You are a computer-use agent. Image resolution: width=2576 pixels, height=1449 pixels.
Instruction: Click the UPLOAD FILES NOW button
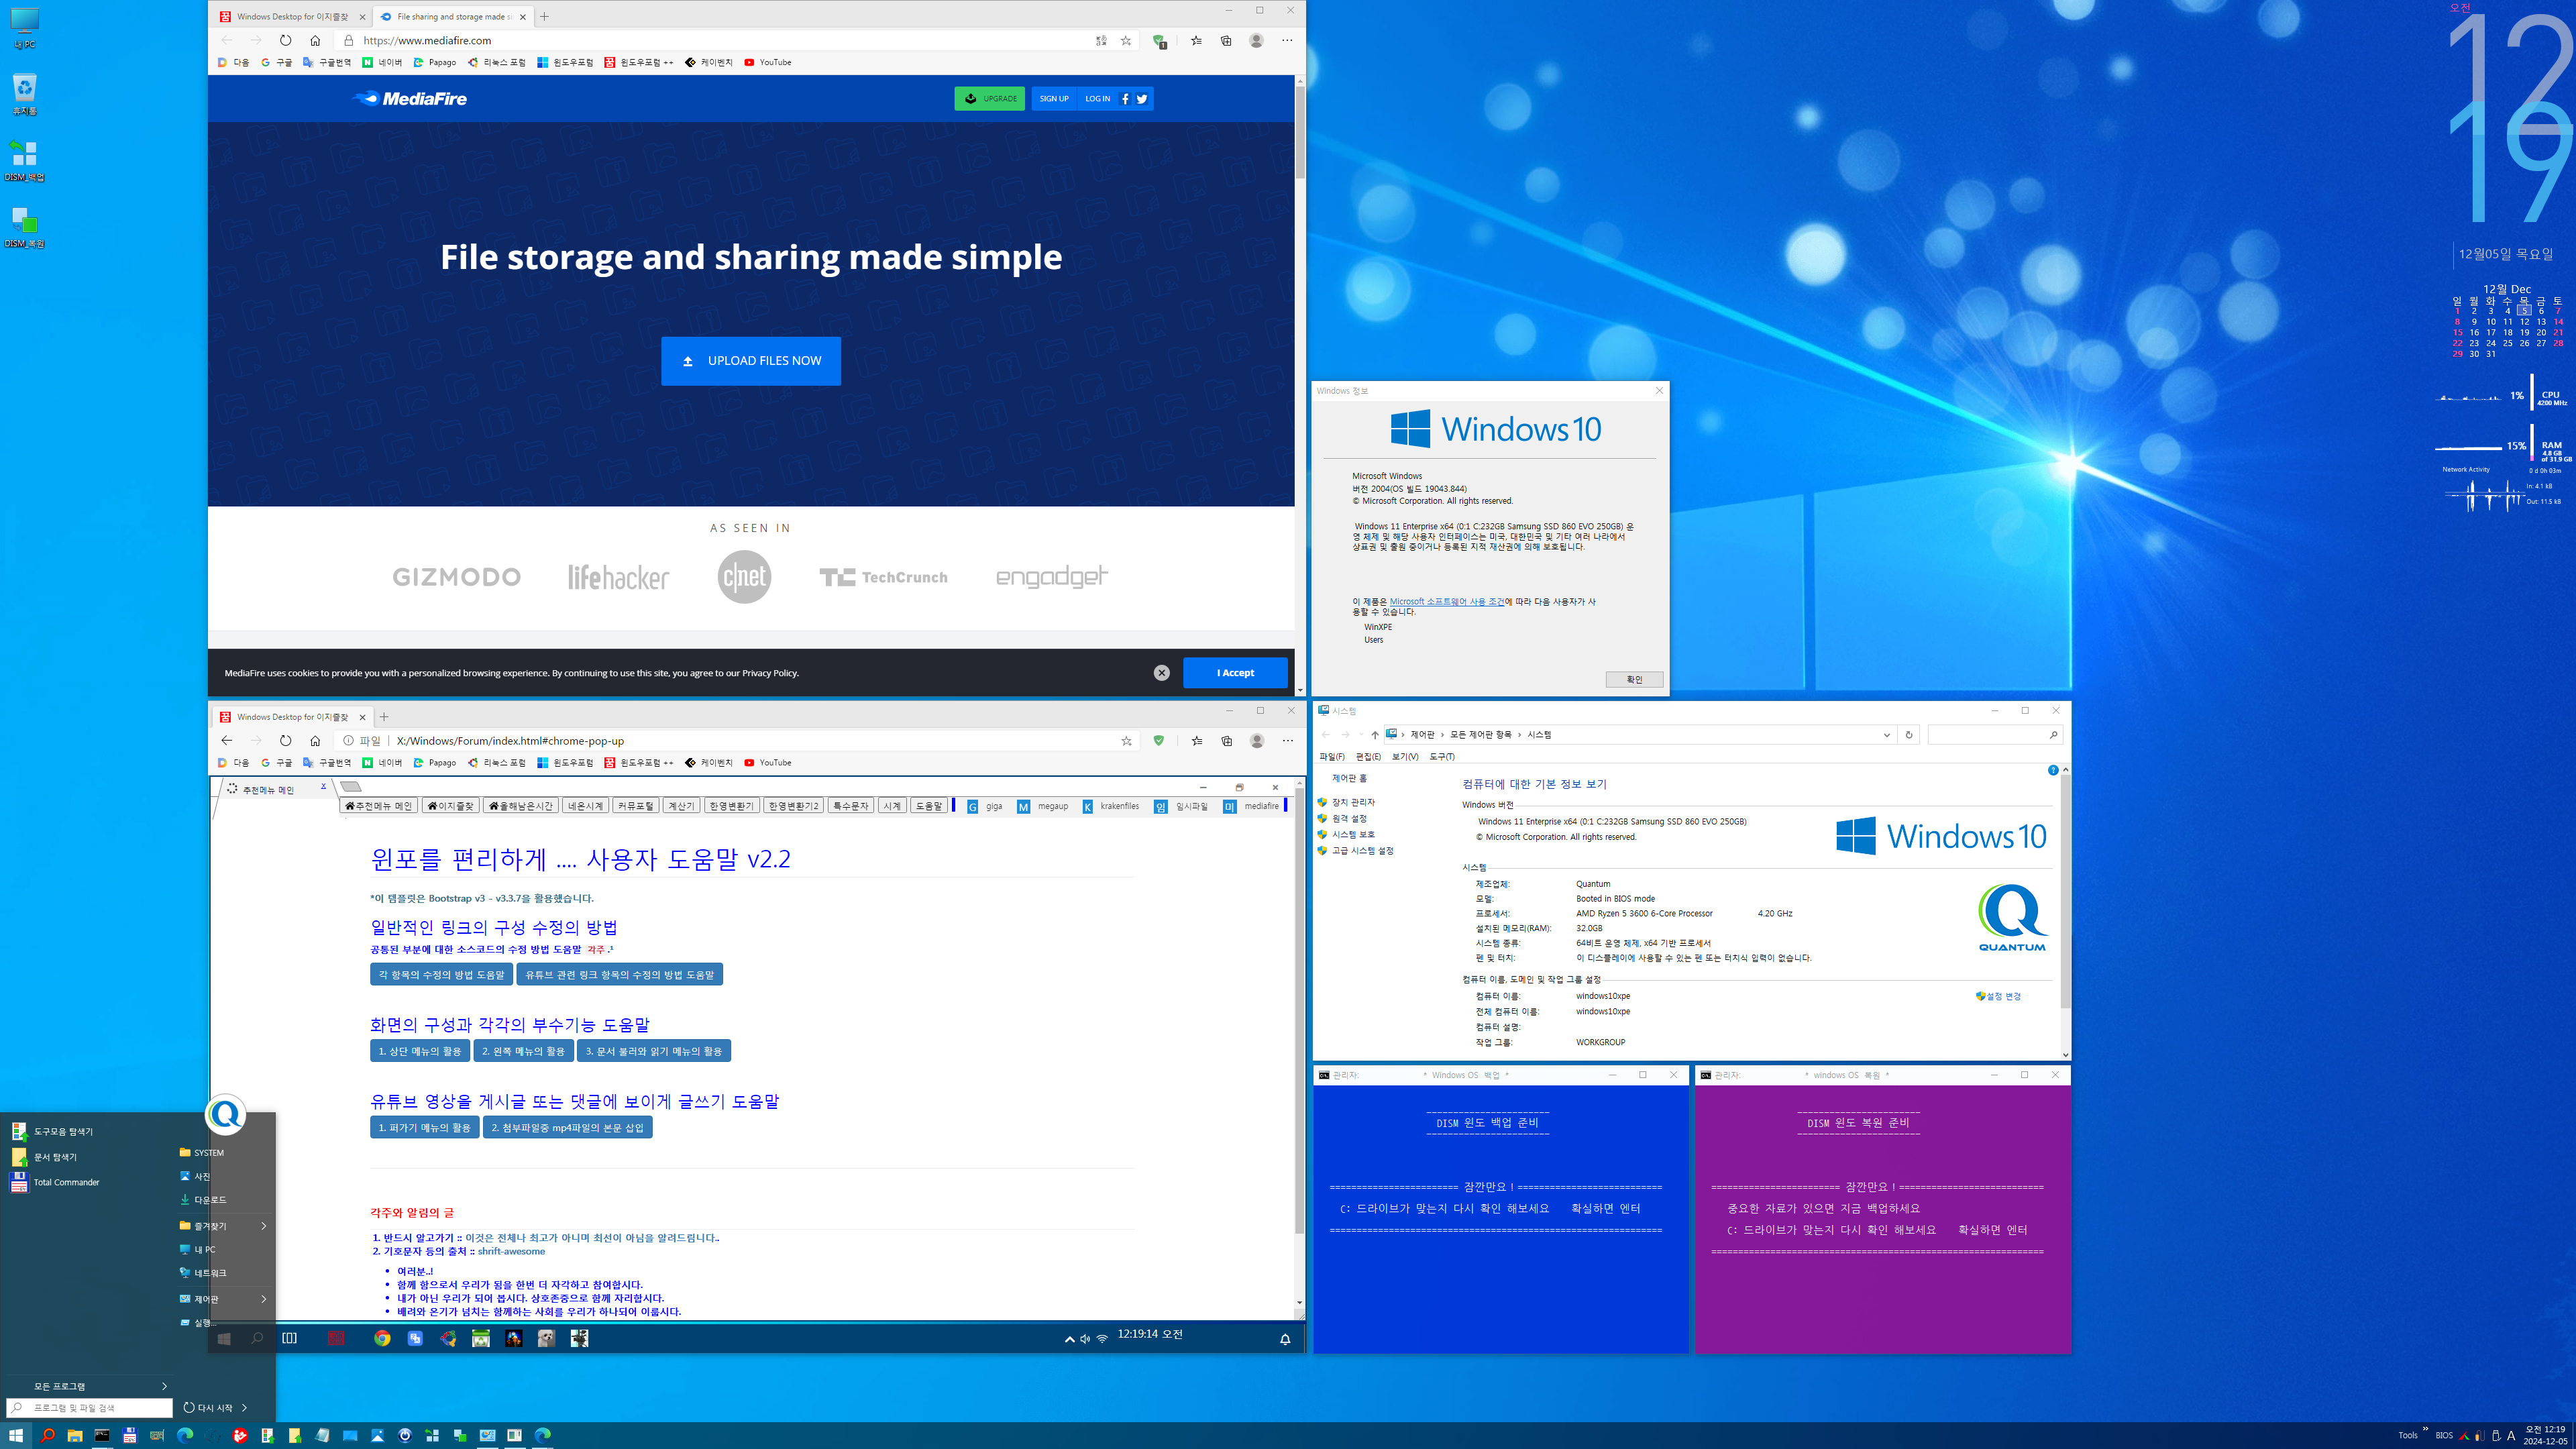tap(751, 361)
